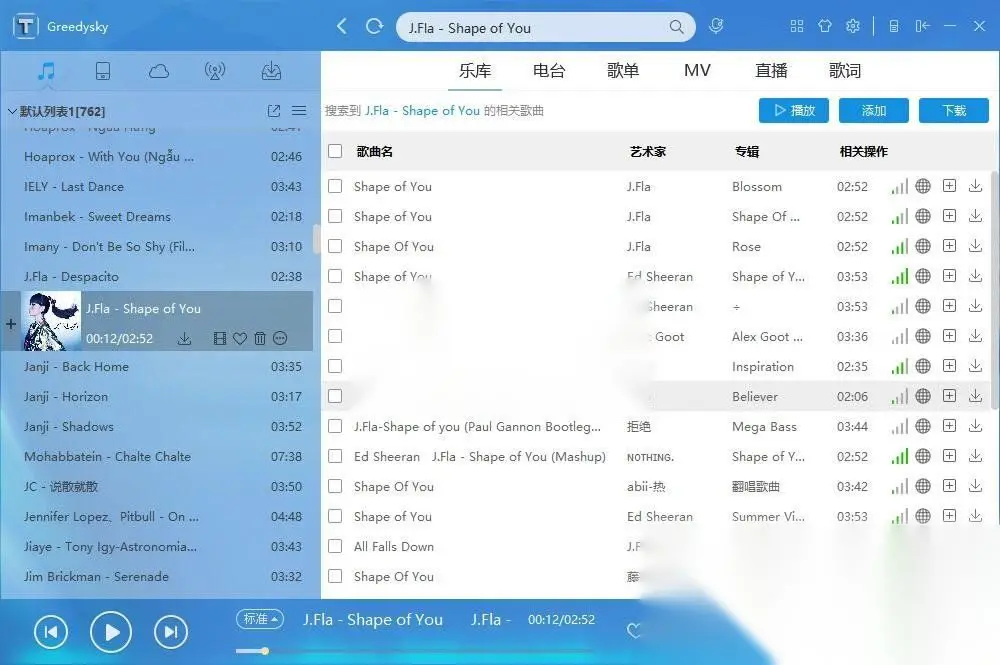This screenshot has width=1000, height=665.
Task: Open the skin shirt icon
Action: pos(825,26)
